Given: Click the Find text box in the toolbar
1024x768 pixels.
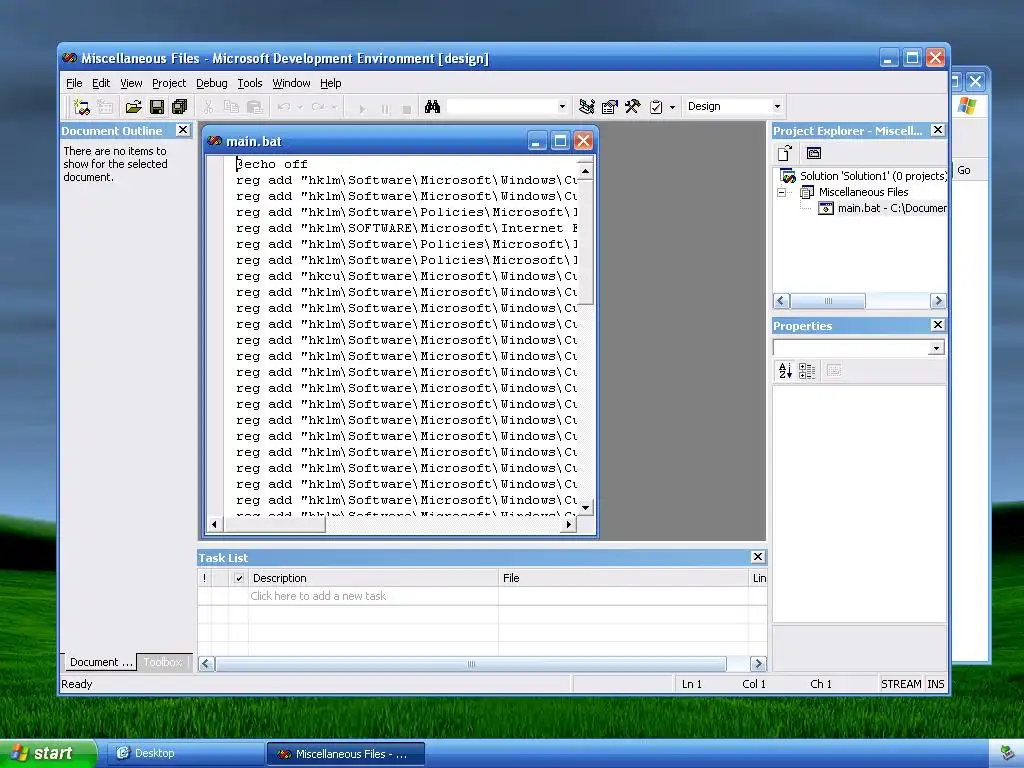Looking at the screenshot, I should pos(501,106).
